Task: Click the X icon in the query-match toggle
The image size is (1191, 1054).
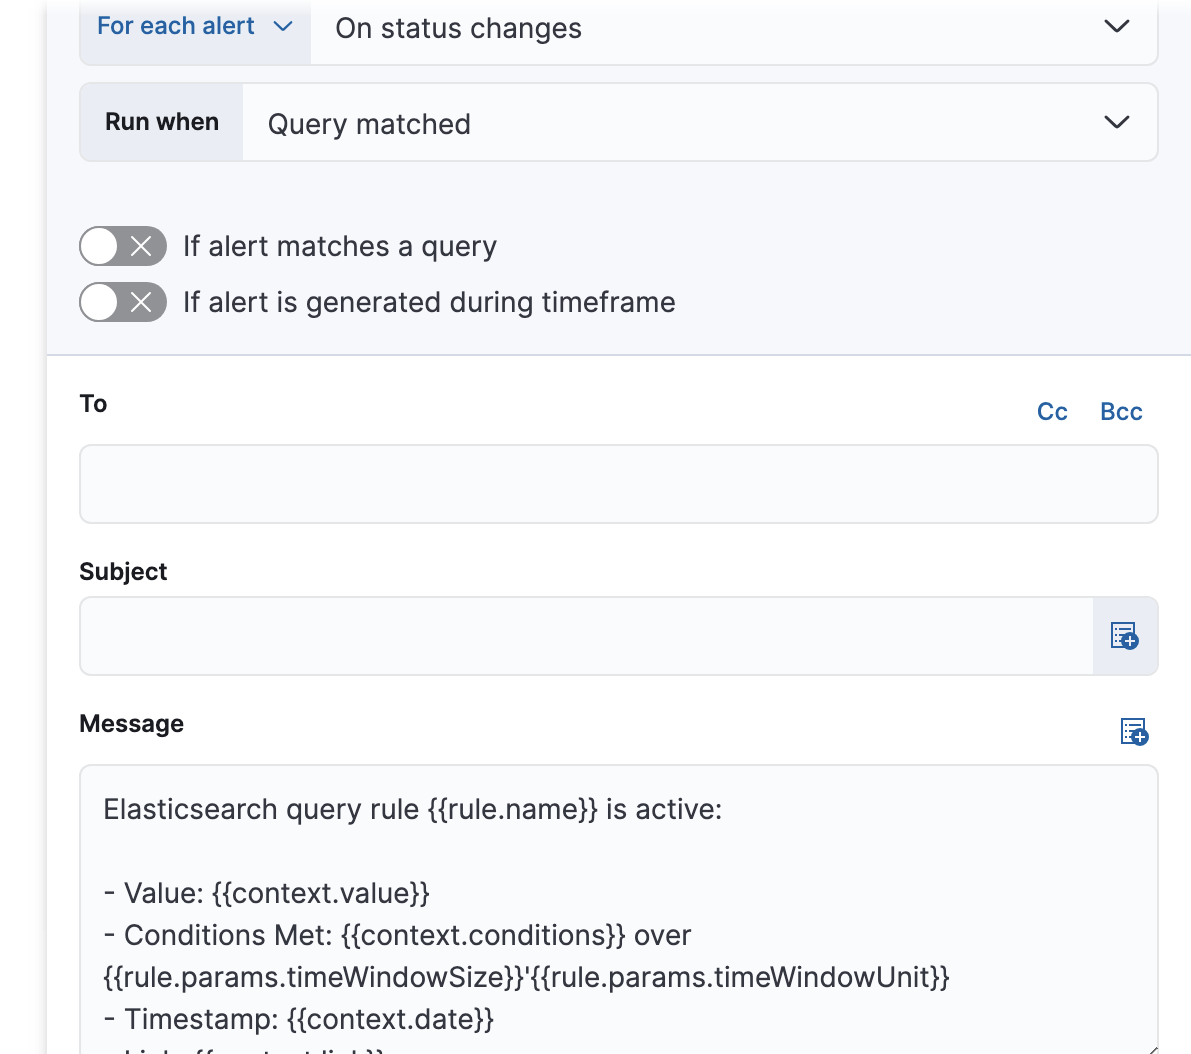Action: tap(141, 246)
